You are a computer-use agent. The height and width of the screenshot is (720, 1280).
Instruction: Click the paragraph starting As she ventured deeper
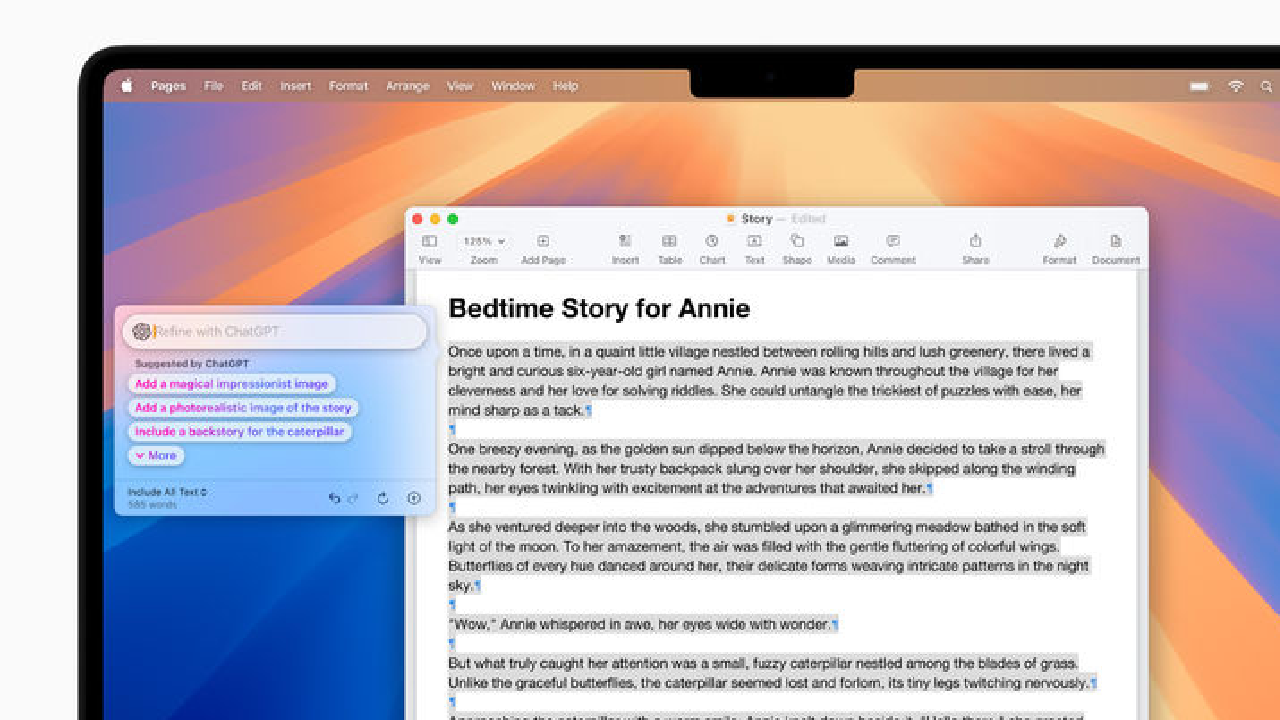pos(768,556)
